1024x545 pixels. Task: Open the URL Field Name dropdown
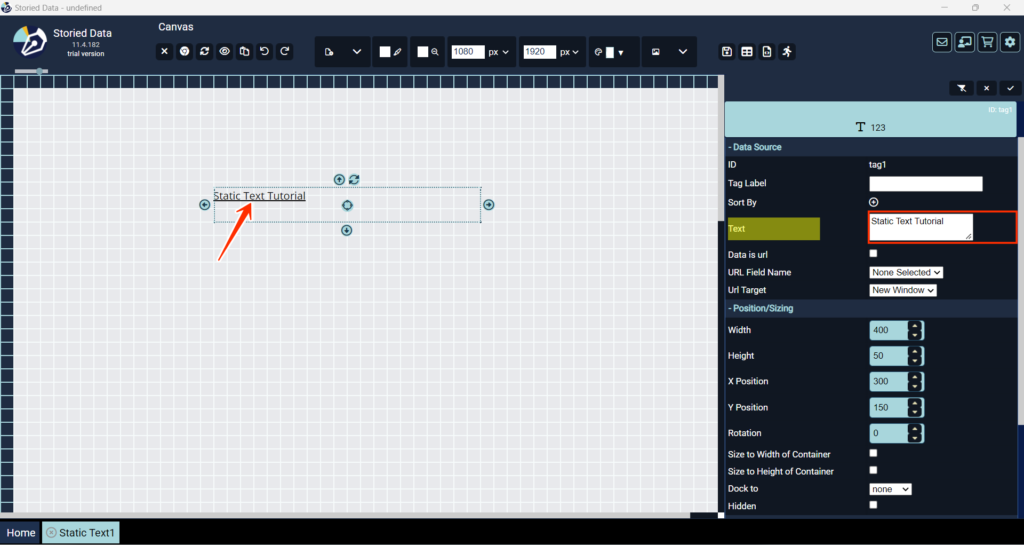[x=906, y=272]
